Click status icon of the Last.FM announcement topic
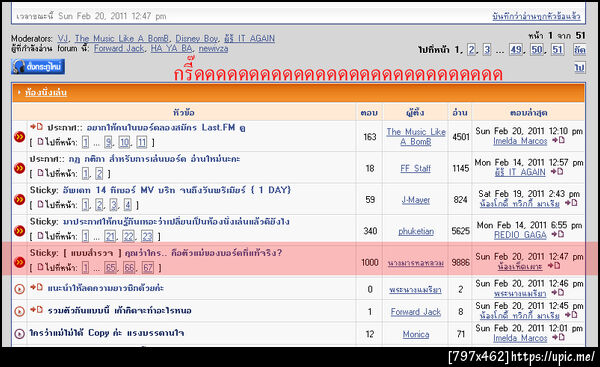Image resolution: width=600 pixels, height=367 pixels. point(20,137)
